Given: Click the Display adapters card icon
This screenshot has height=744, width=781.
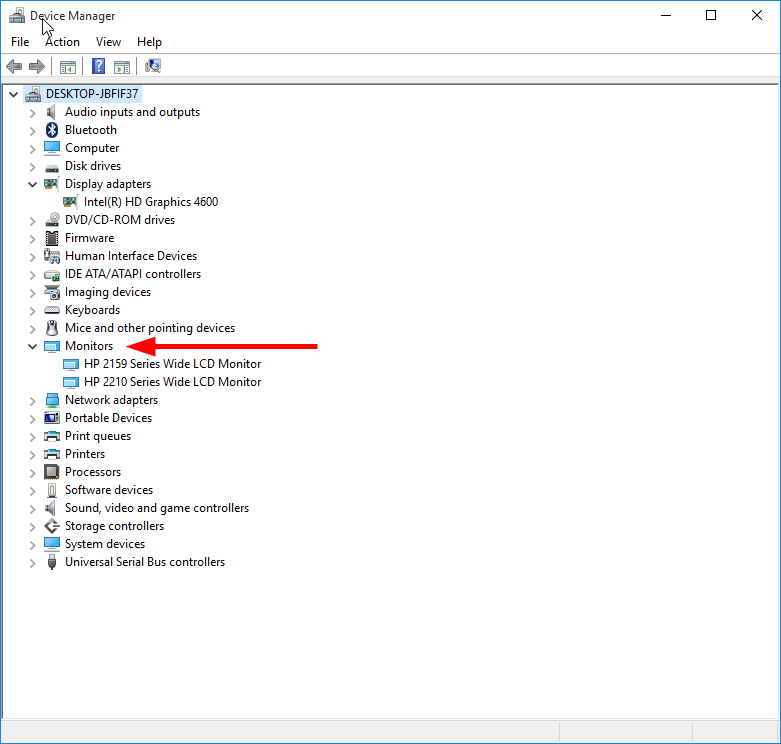Looking at the screenshot, I should click(51, 184).
